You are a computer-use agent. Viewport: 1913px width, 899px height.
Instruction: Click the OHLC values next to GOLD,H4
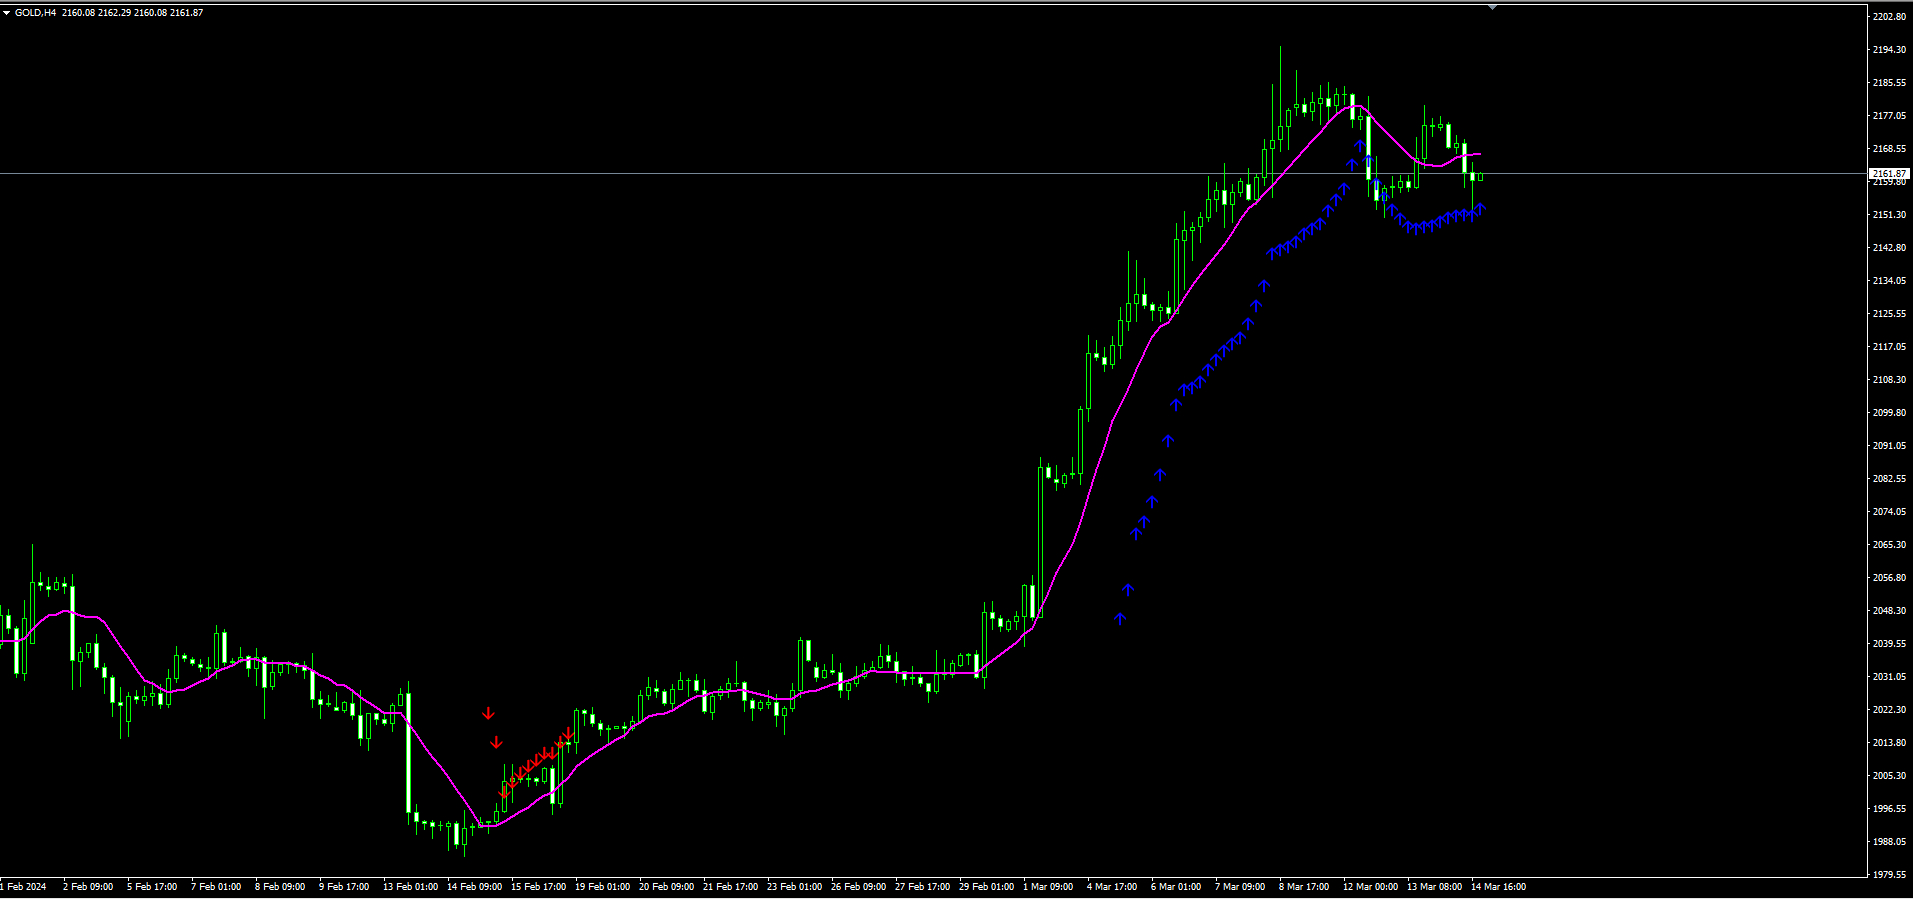click(x=132, y=13)
